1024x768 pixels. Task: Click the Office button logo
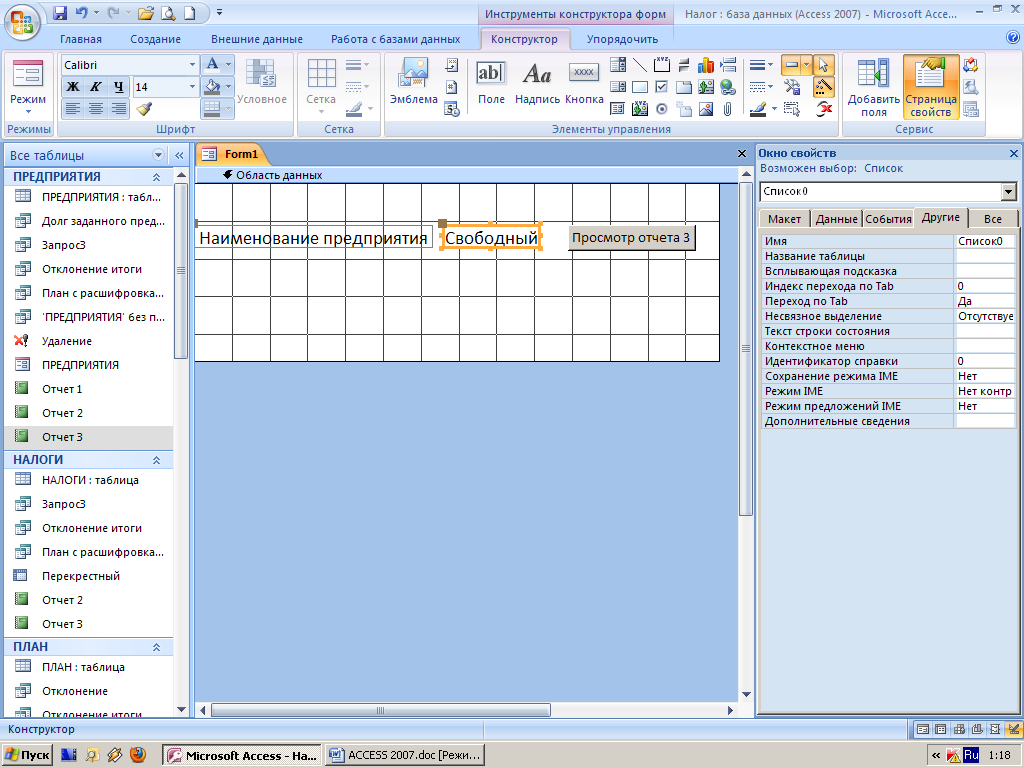[x=22, y=22]
